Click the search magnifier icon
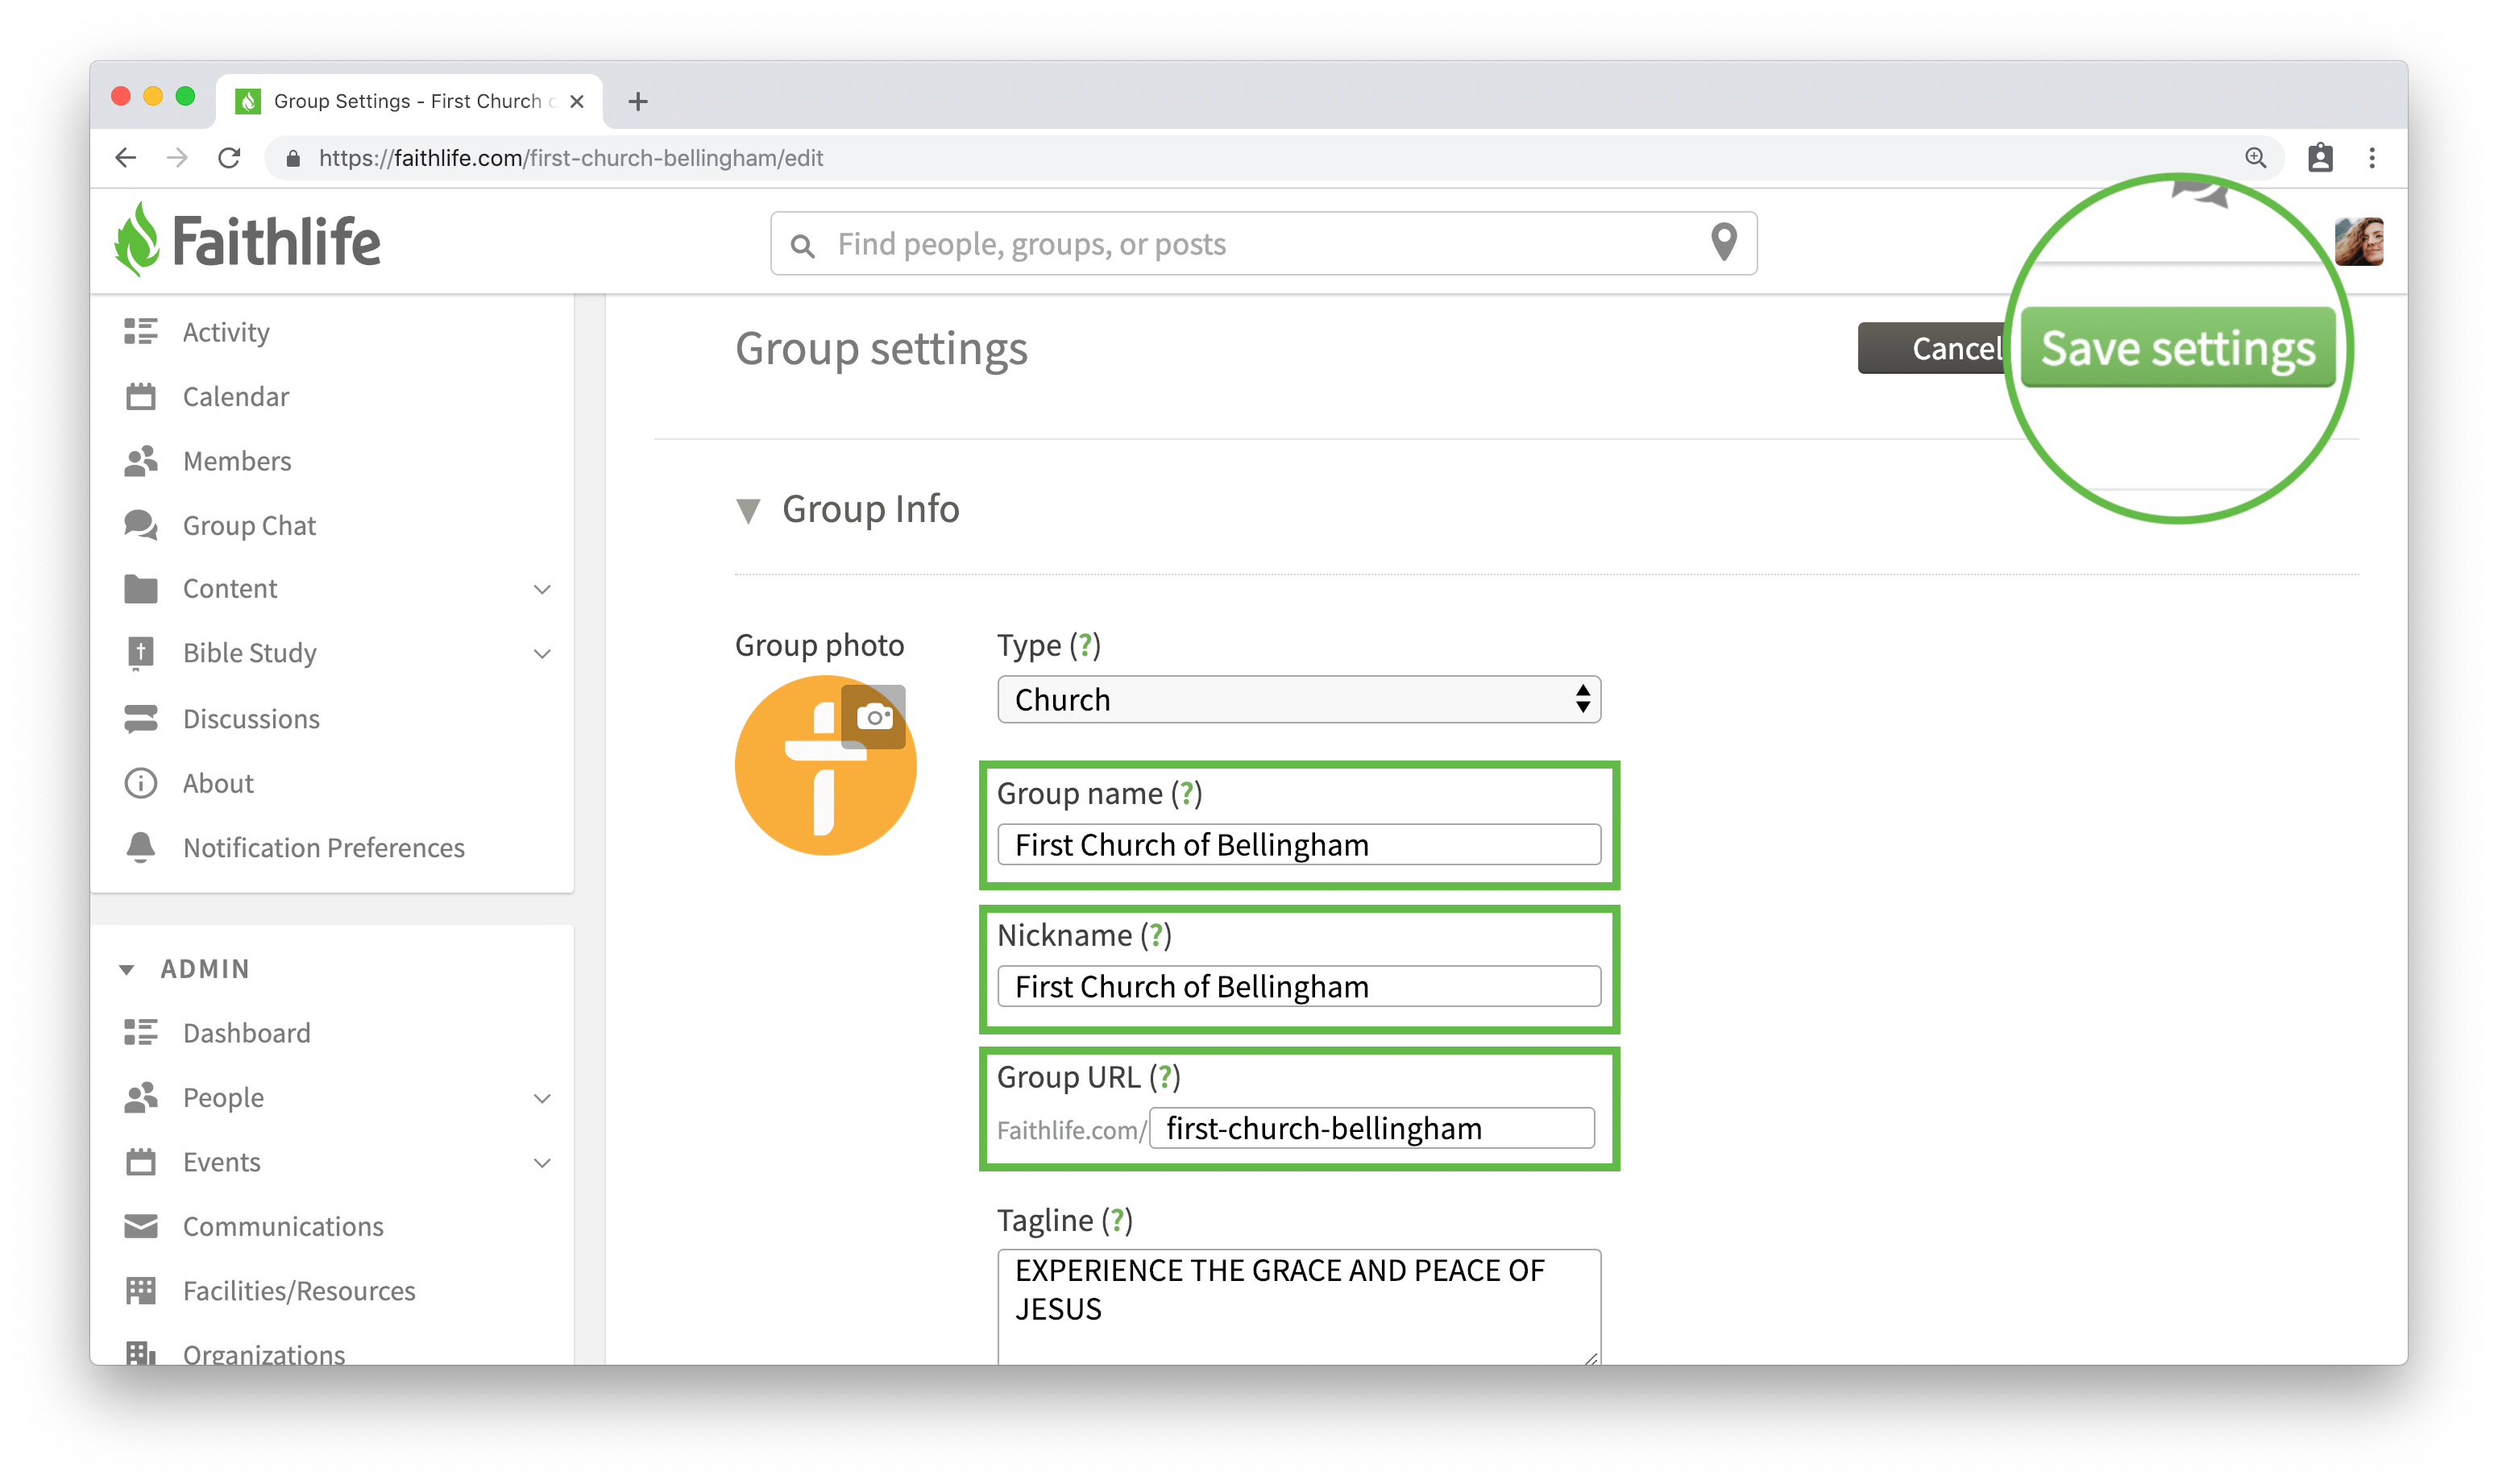This screenshot has width=2498, height=1484. click(802, 245)
